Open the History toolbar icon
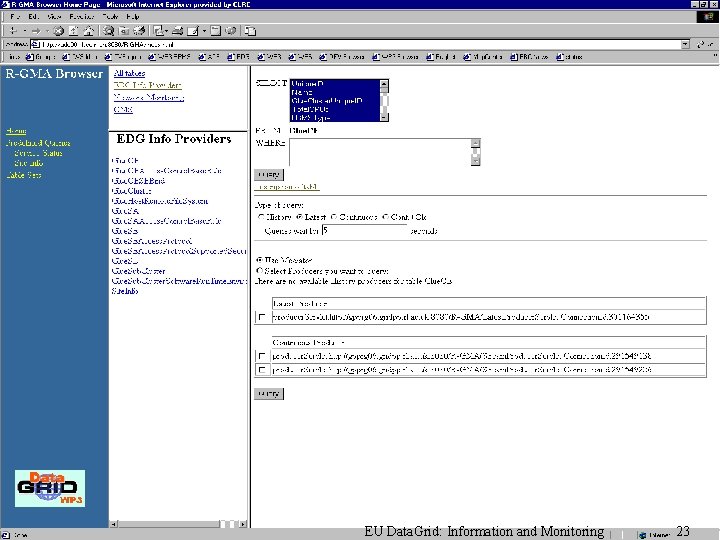Screen dimensions: 720x540 pos(140,31)
